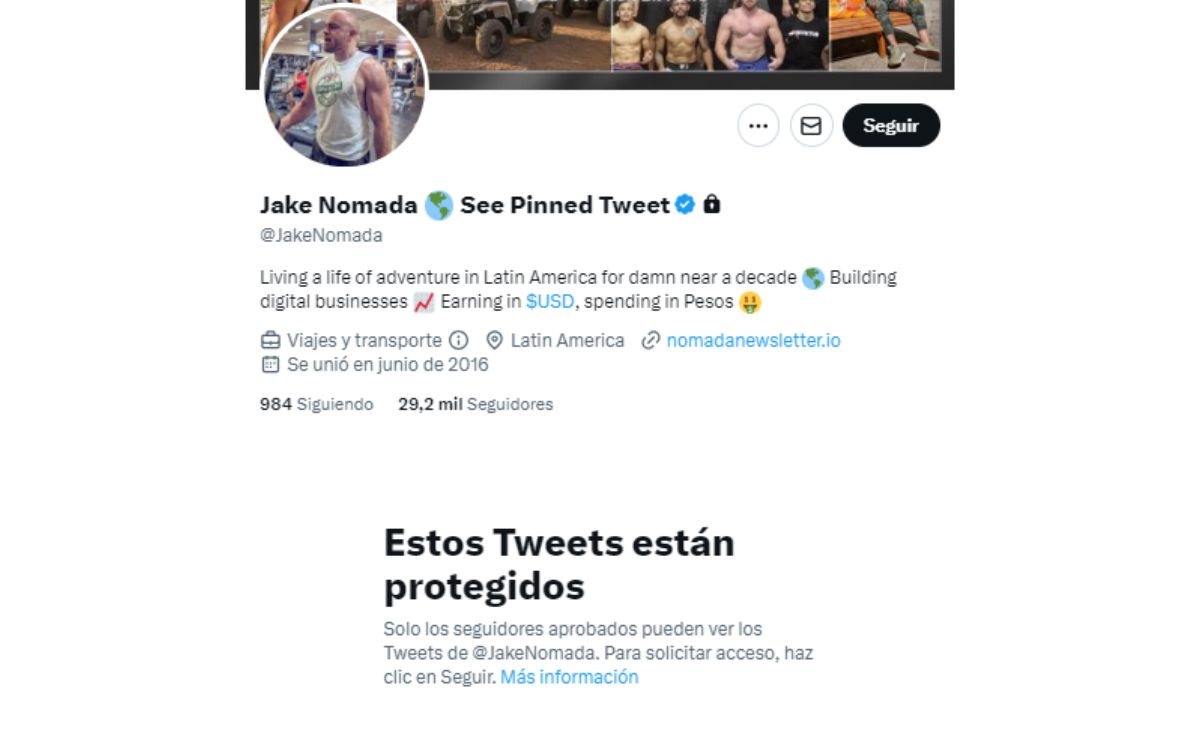Click the link chain icon

[x=651, y=340]
